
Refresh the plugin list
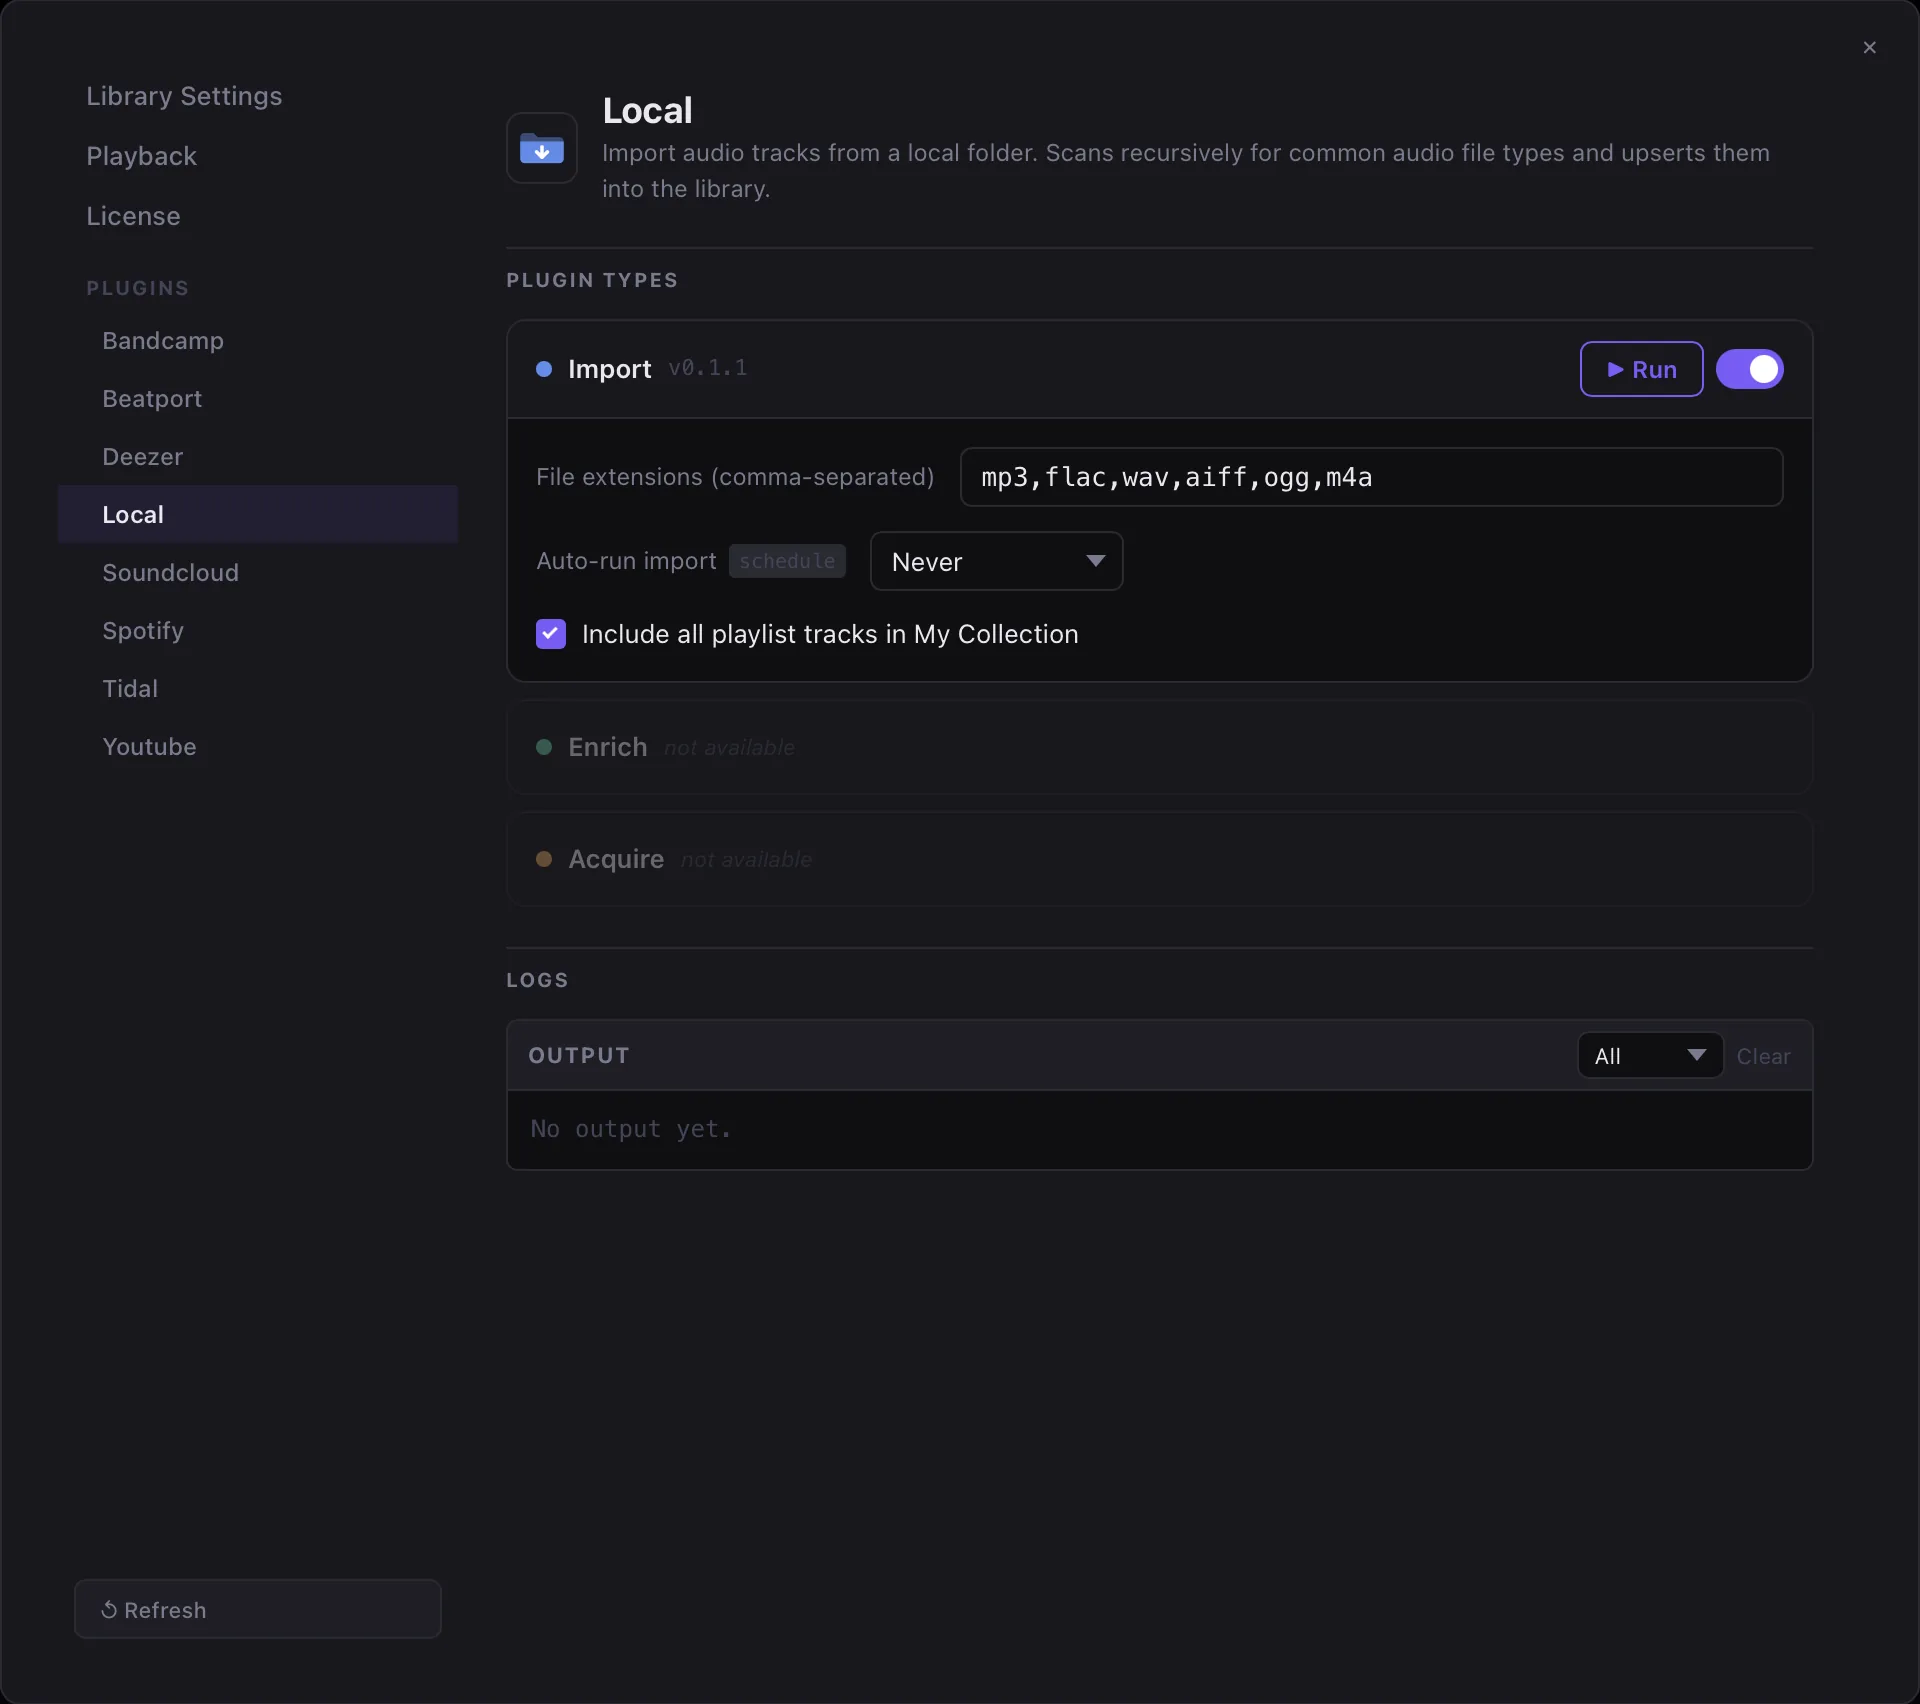(x=258, y=1609)
